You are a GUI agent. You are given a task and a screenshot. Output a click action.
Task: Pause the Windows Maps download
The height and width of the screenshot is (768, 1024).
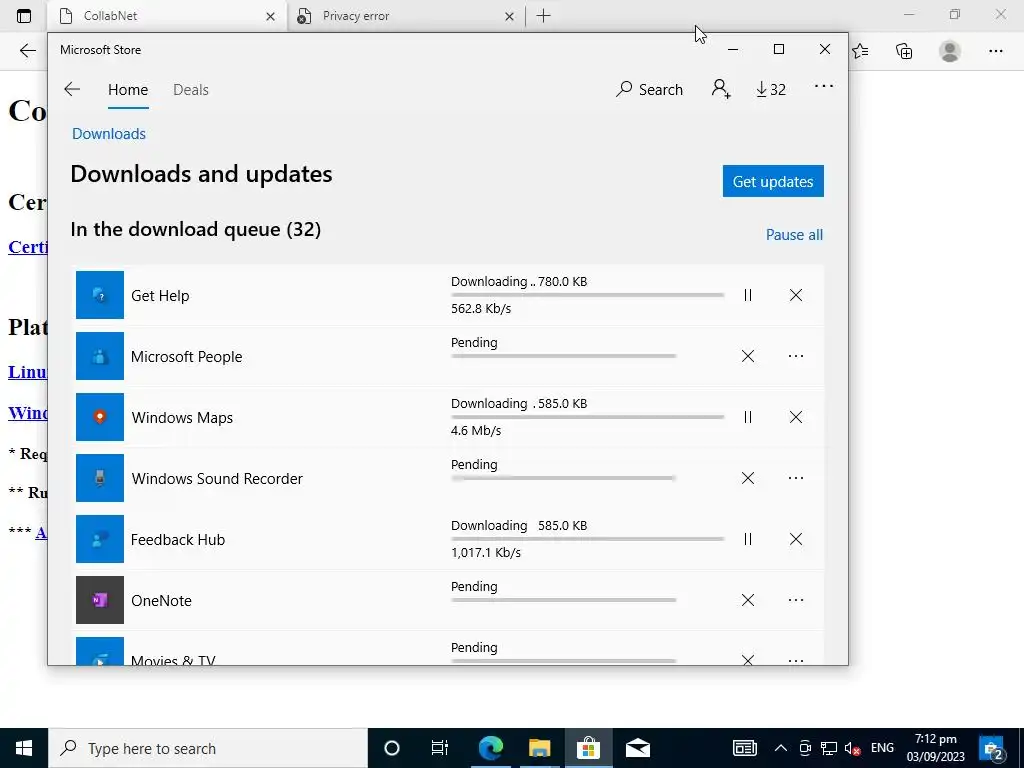click(x=748, y=417)
